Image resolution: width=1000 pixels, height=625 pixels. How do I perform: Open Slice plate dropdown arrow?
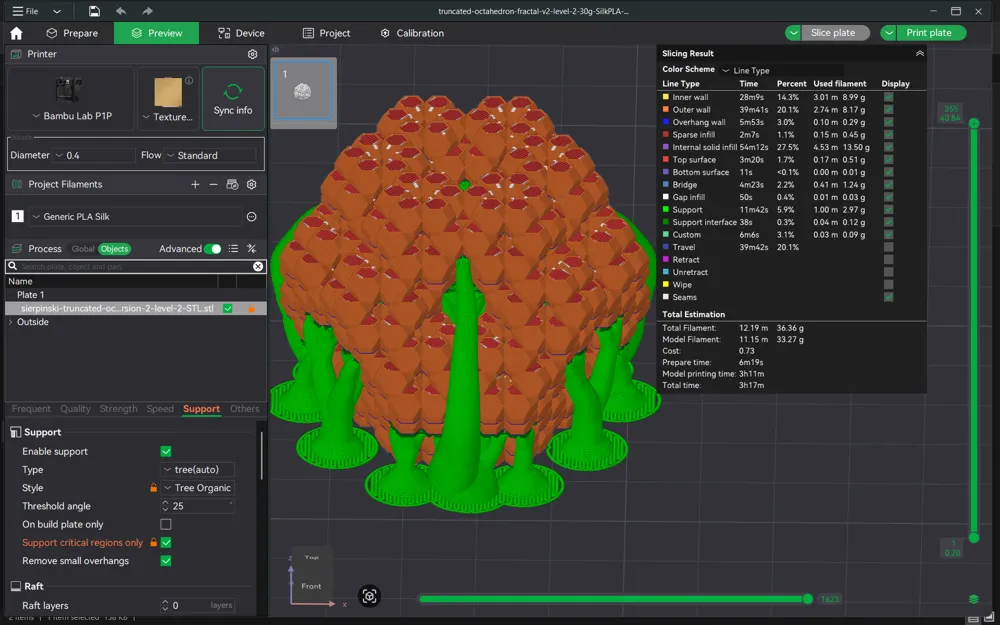coord(793,33)
